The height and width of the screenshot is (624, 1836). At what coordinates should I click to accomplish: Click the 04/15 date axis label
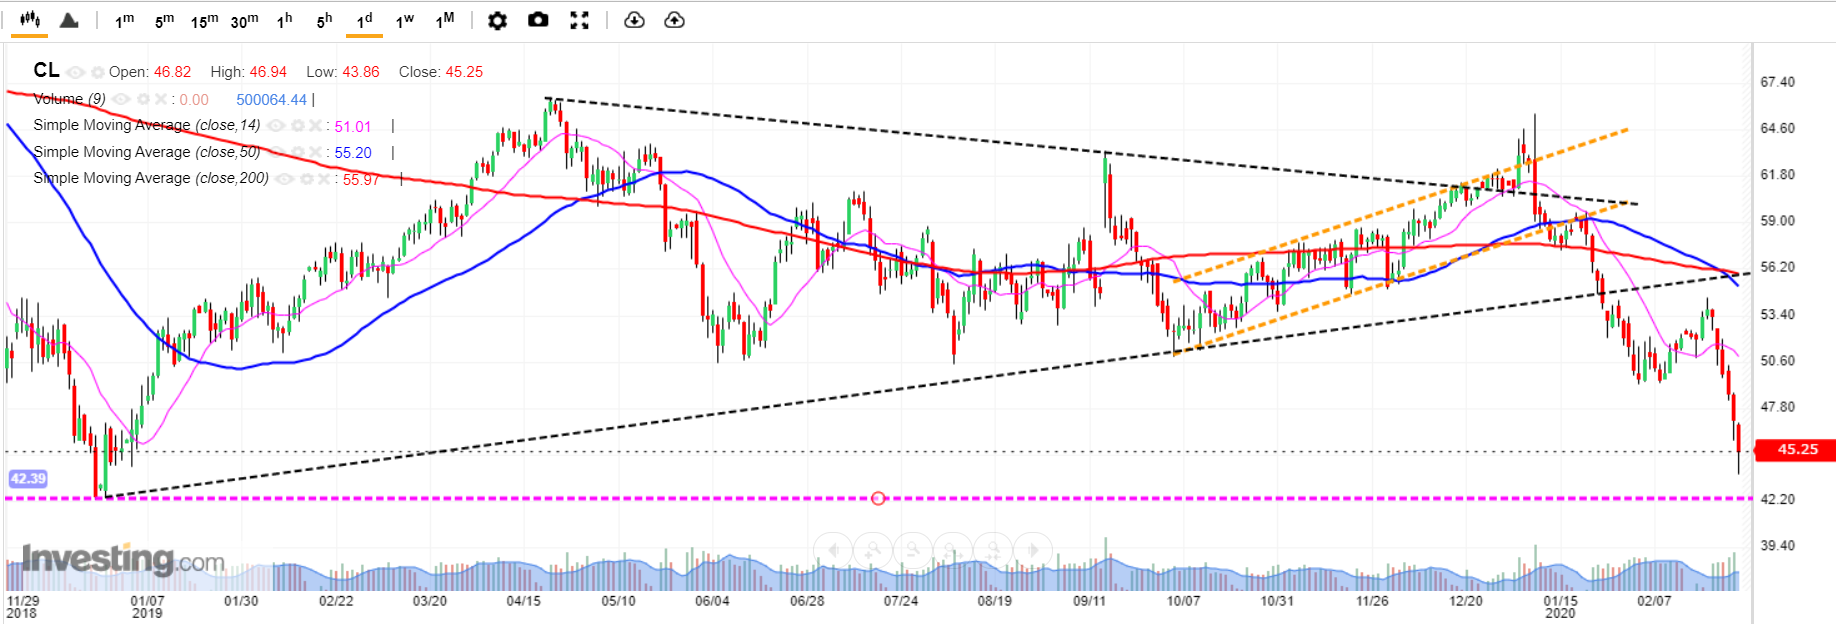[x=523, y=601]
